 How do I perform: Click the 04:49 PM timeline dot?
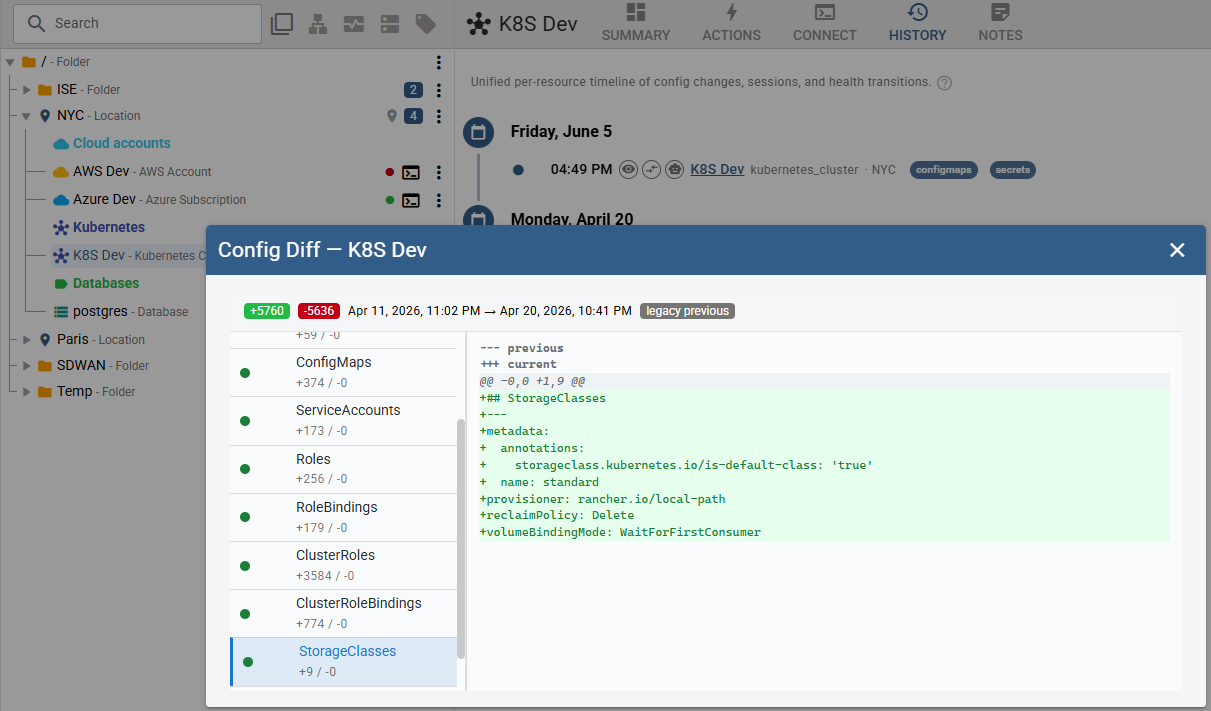coord(518,170)
